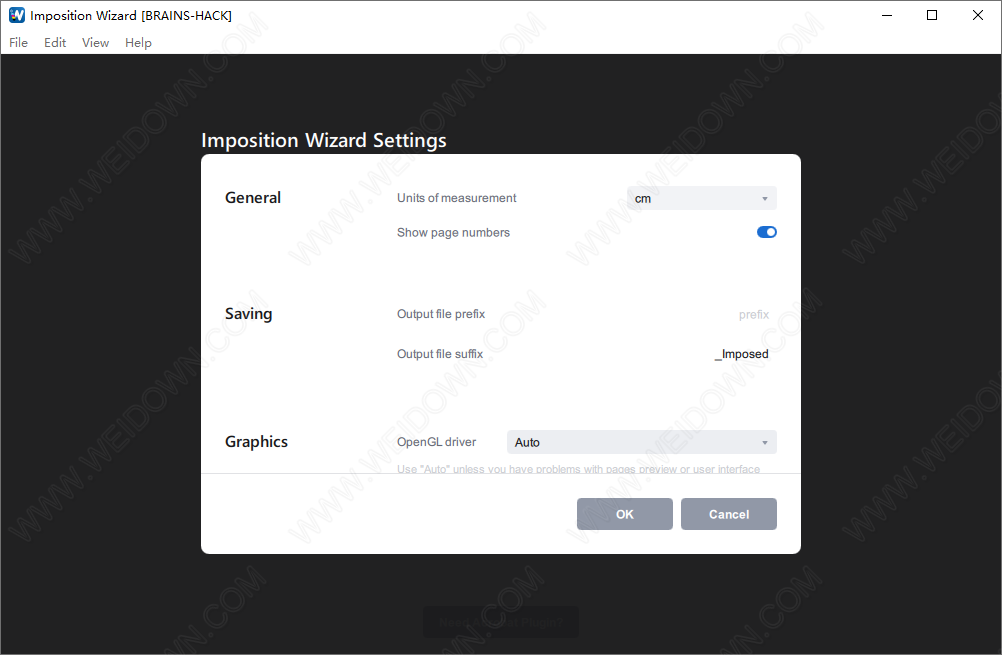Maximize the Imposition Wizard window
The width and height of the screenshot is (1002, 655).
pyautogui.click(x=932, y=15)
